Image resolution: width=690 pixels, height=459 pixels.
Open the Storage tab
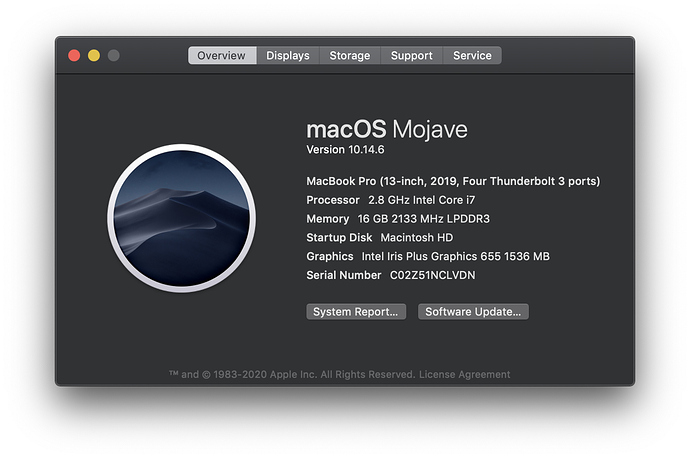[350, 55]
